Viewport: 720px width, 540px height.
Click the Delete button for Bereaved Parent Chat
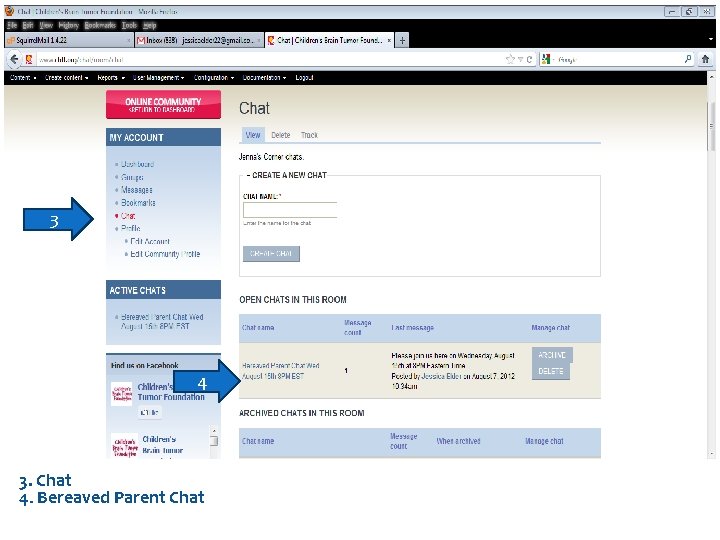[x=551, y=371]
